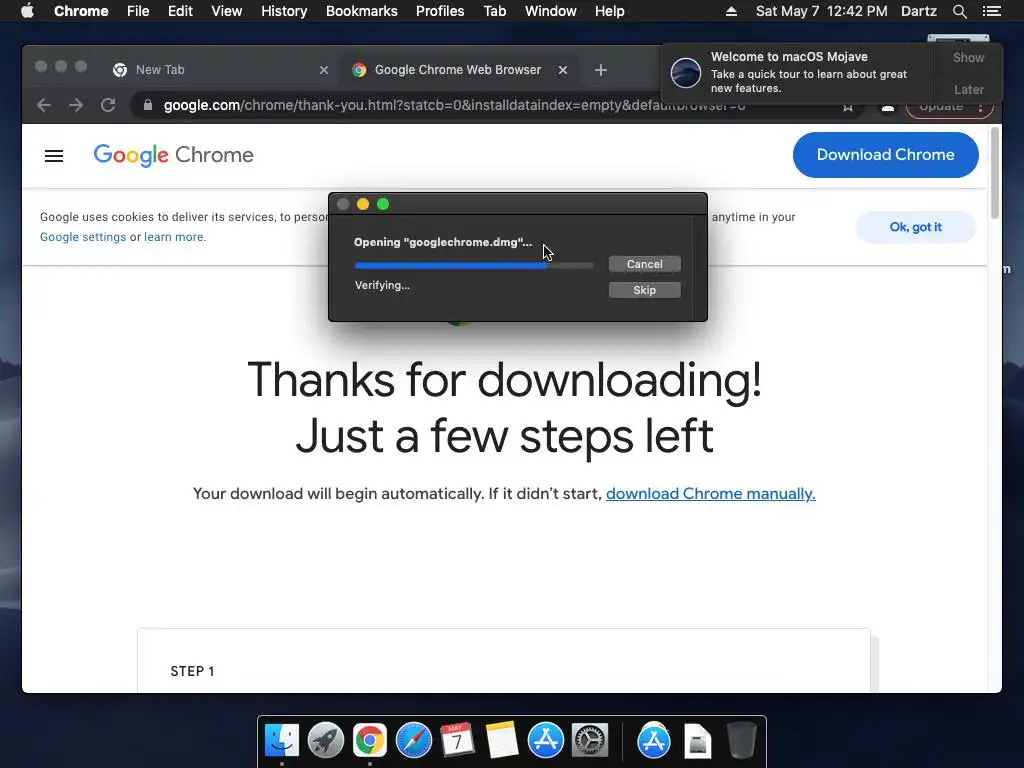The height and width of the screenshot is (768, 1024).
Task: Click download Chrome manually link
Action: 711,494
